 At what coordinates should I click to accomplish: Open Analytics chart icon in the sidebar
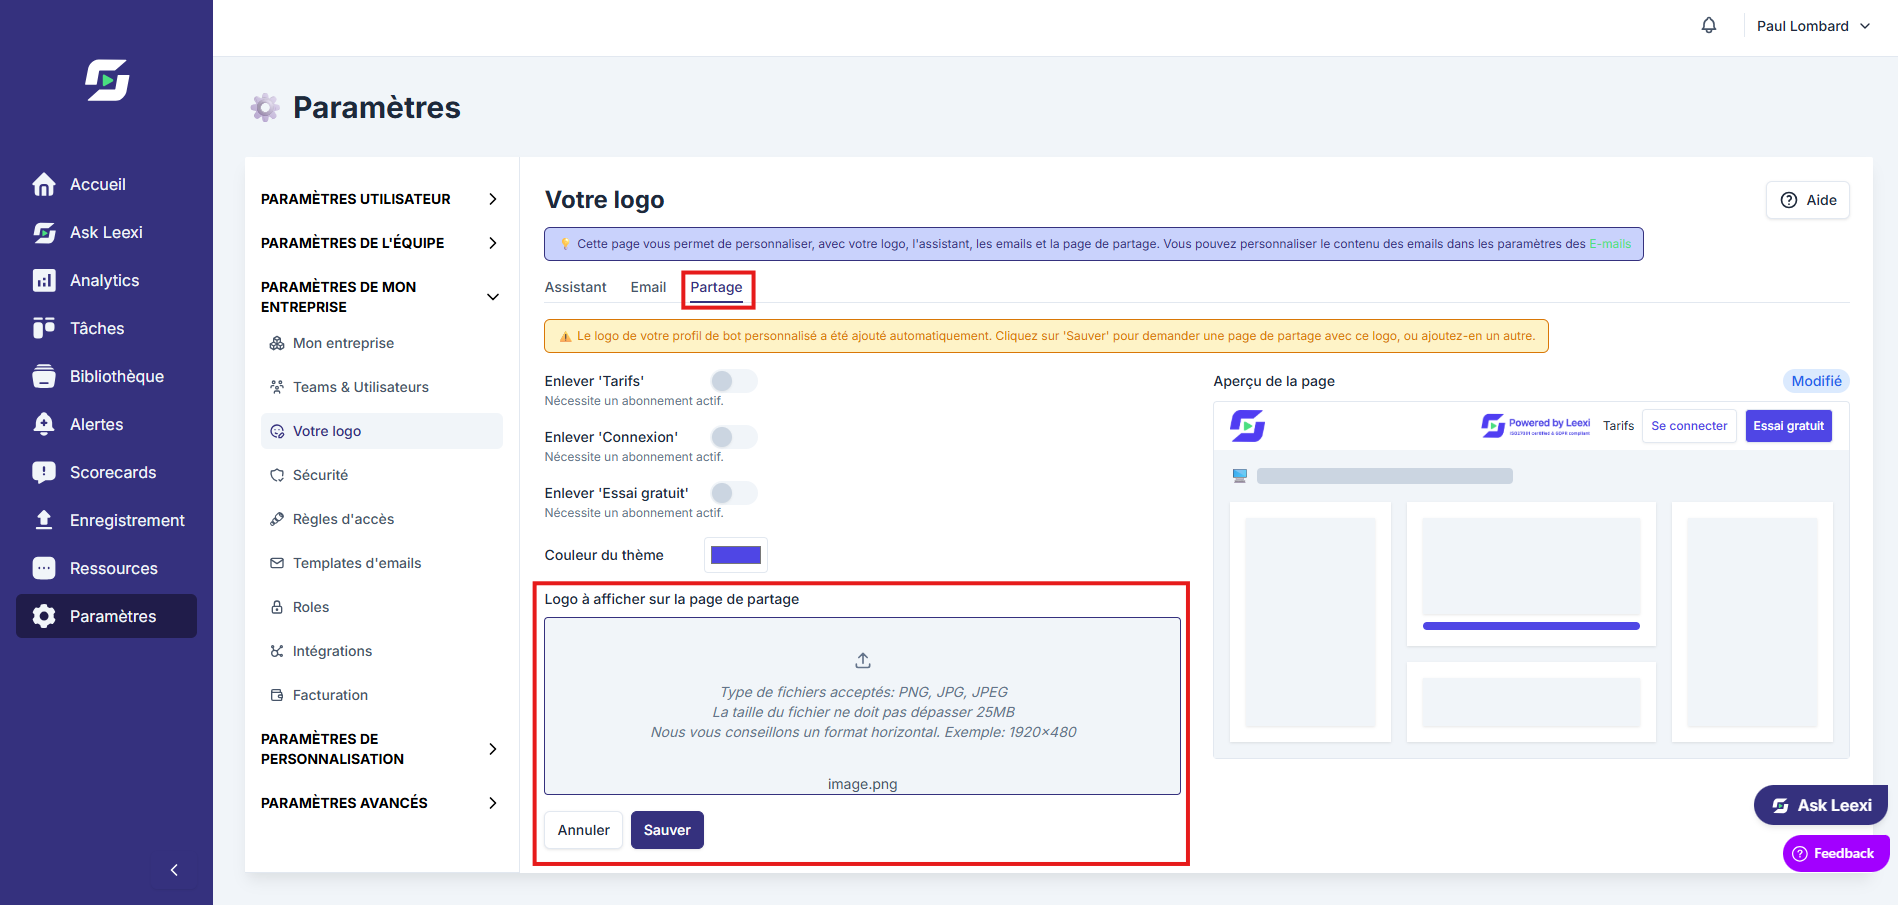[44, 280]
